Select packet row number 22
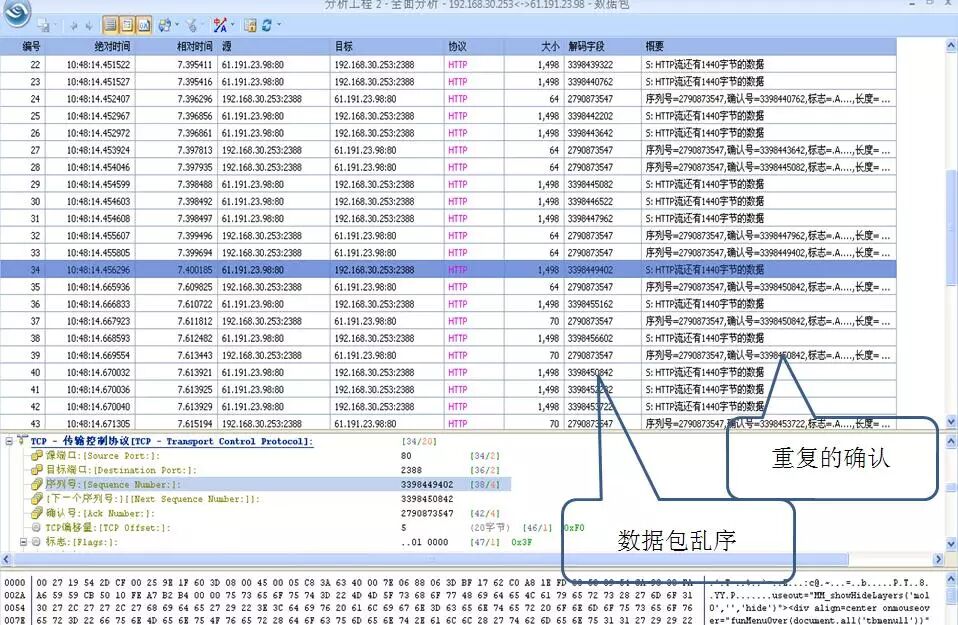 coord(448,64)
